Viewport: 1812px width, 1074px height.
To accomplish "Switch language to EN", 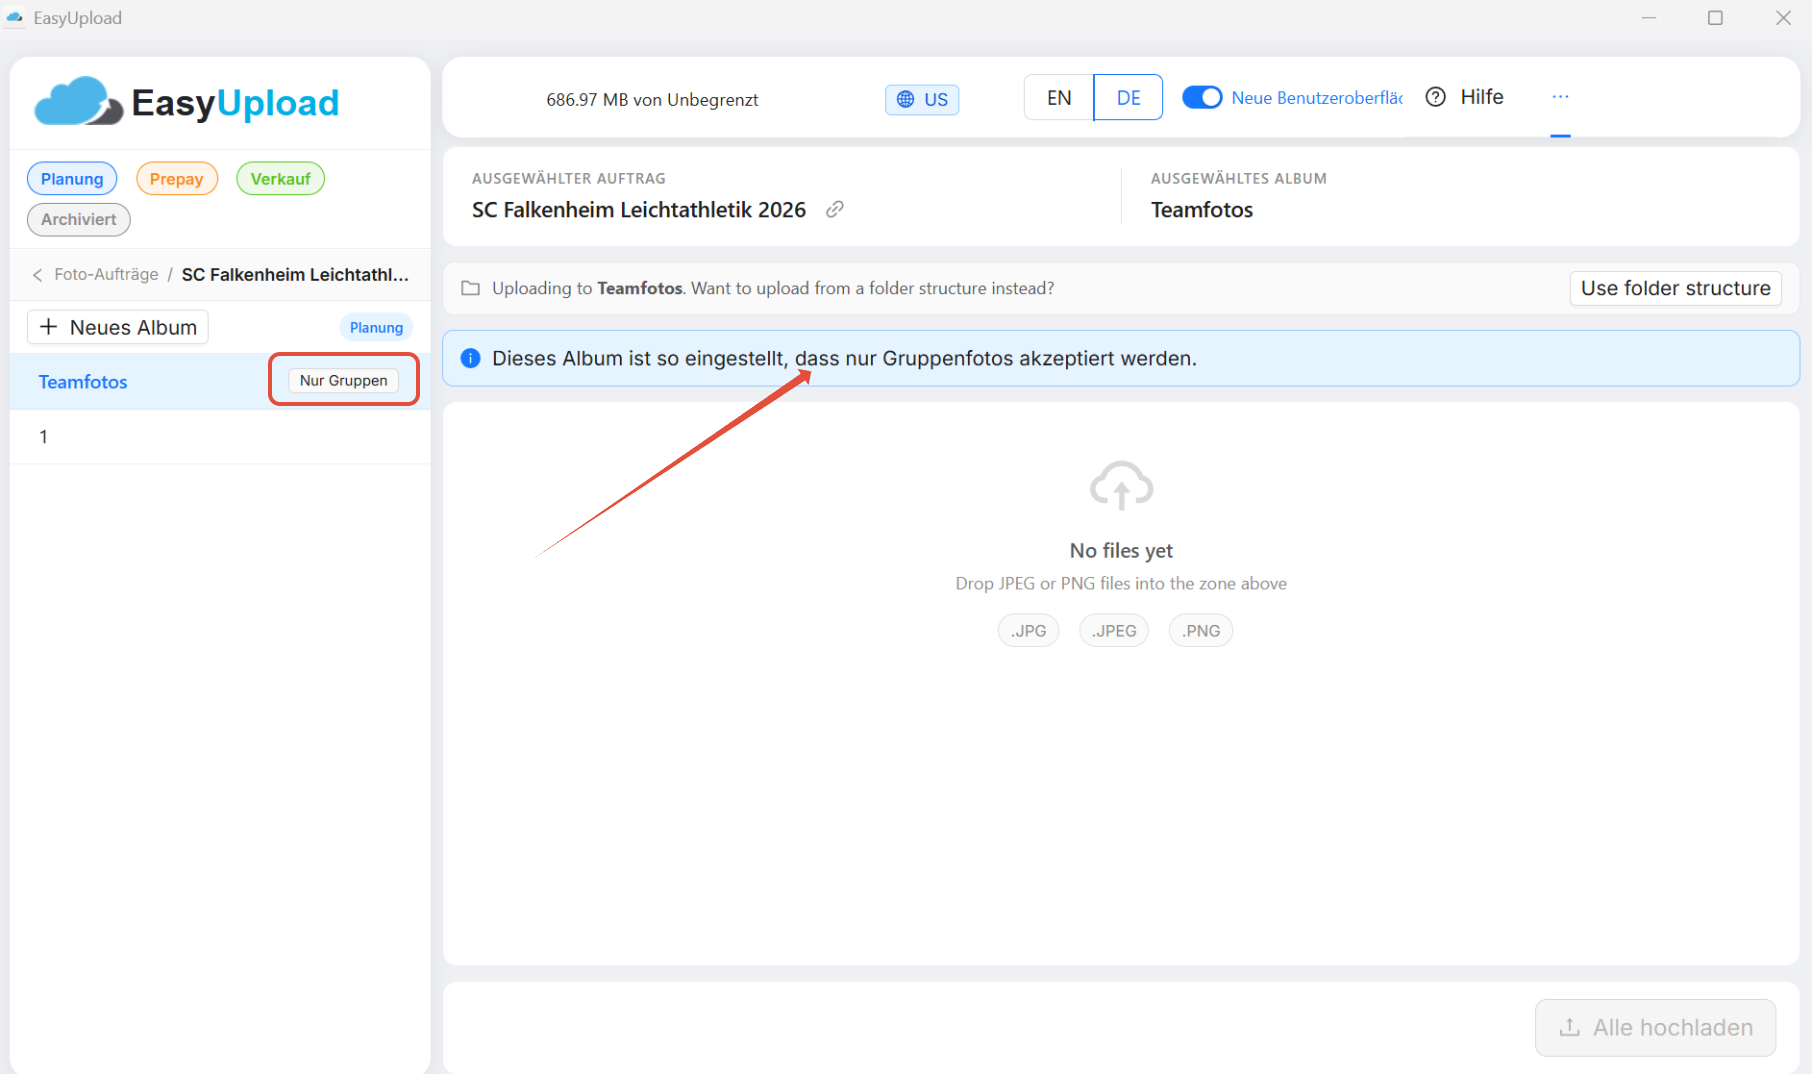I will point(1059,97).
